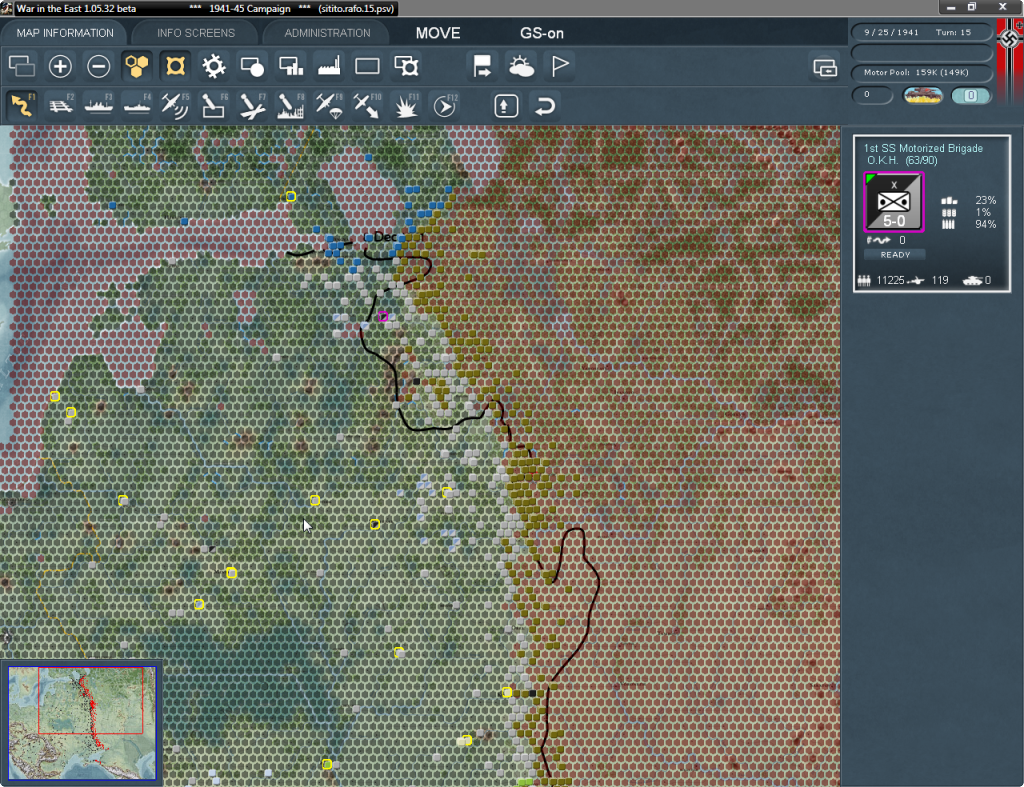Zoom out the map with the minus icon

pyautogui.click(x=99, y=66)
